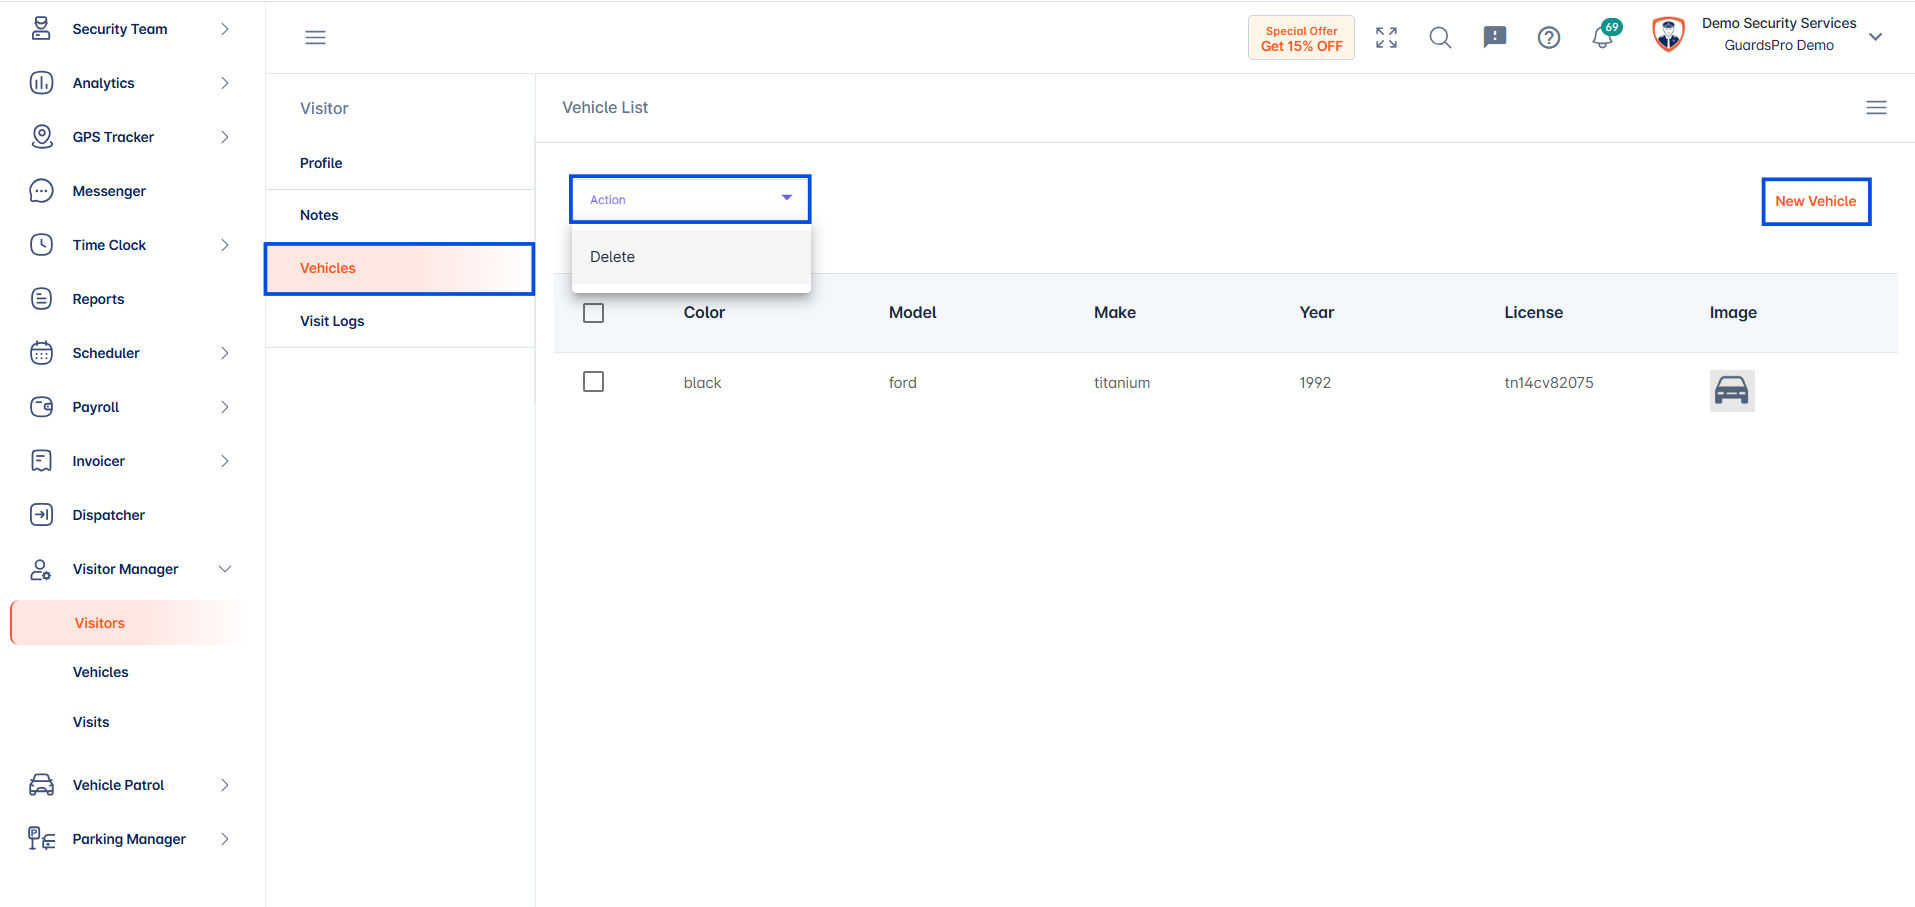Click the Visitor Manager person icon
This screenshot has width=1915, height=907.
click(x=41, y=569)
